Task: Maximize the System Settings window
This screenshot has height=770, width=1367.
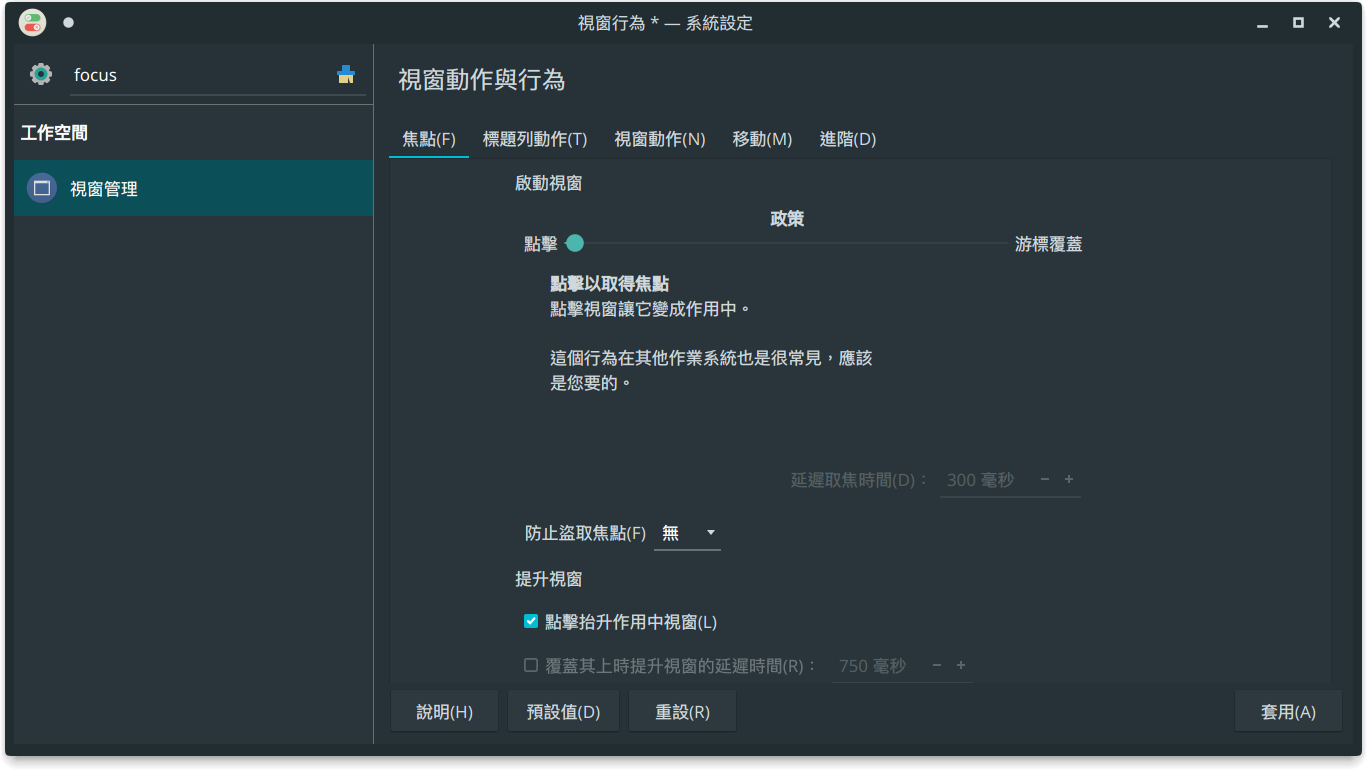Action: coord(1298,23)
